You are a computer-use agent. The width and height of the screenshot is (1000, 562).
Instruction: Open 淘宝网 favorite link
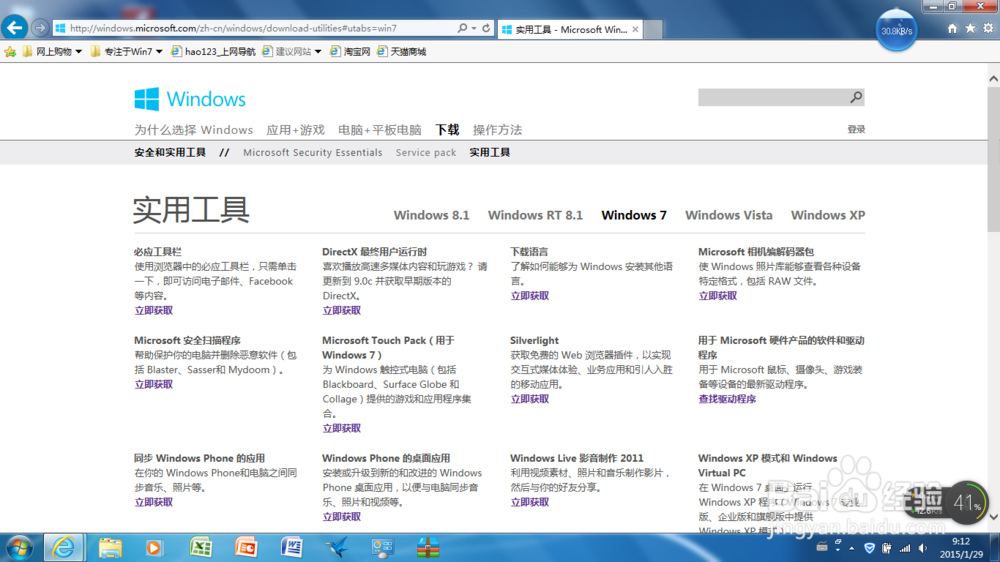350,52
